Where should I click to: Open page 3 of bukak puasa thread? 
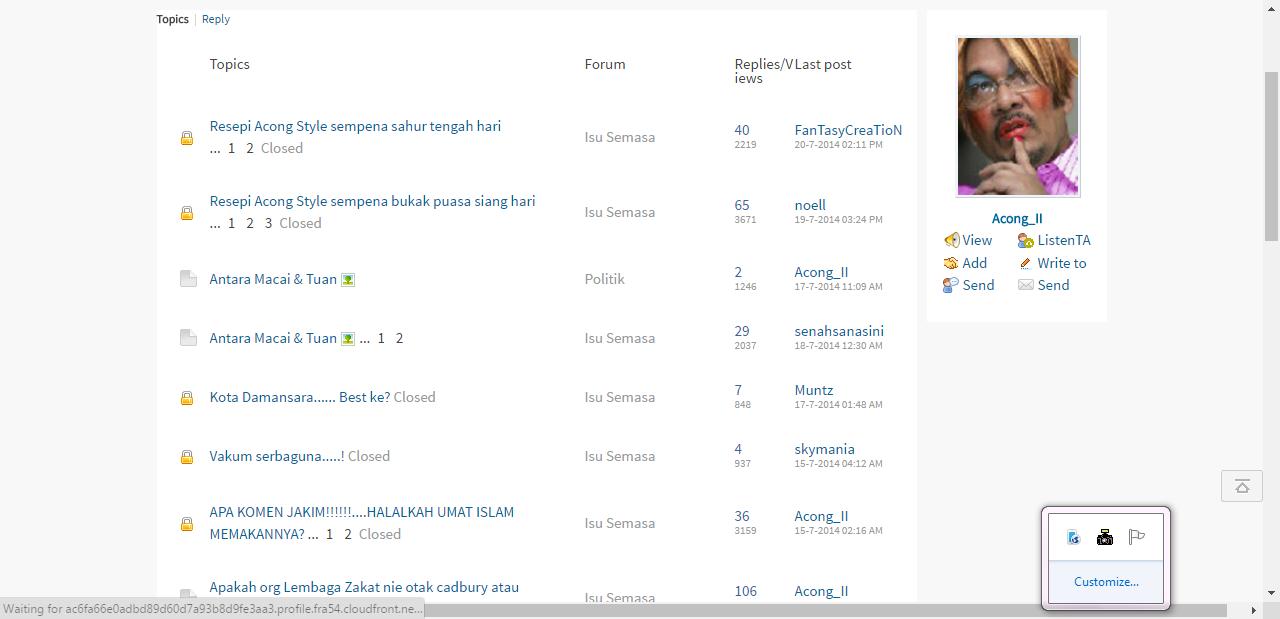click(x=268, y=223)
